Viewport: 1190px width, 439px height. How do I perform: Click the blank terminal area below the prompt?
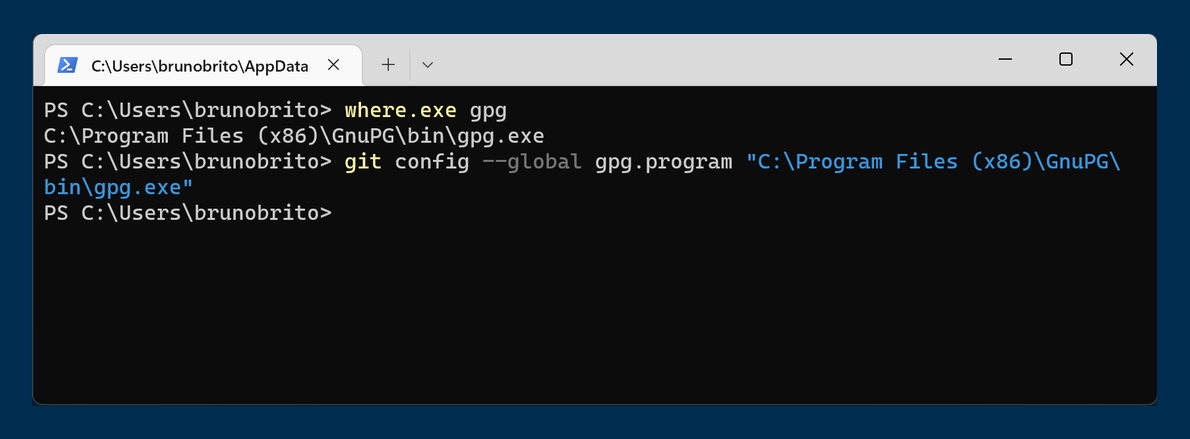tap(595, 320)
